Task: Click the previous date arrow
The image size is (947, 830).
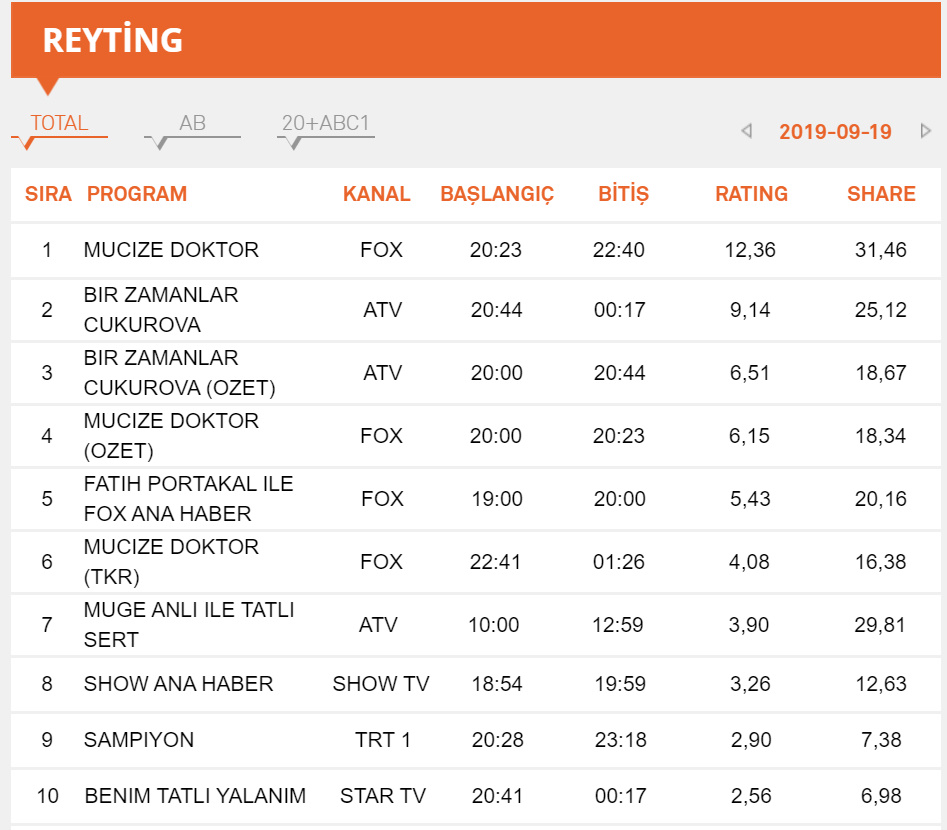Action: [x=746, y=131]
